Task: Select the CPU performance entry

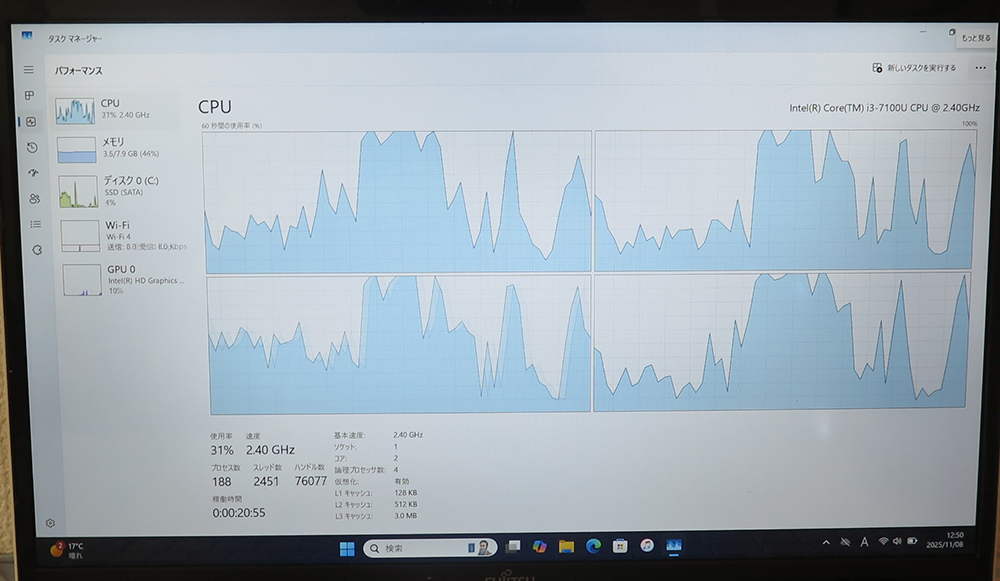Action: pyautogui.click(x=116, y=110)
